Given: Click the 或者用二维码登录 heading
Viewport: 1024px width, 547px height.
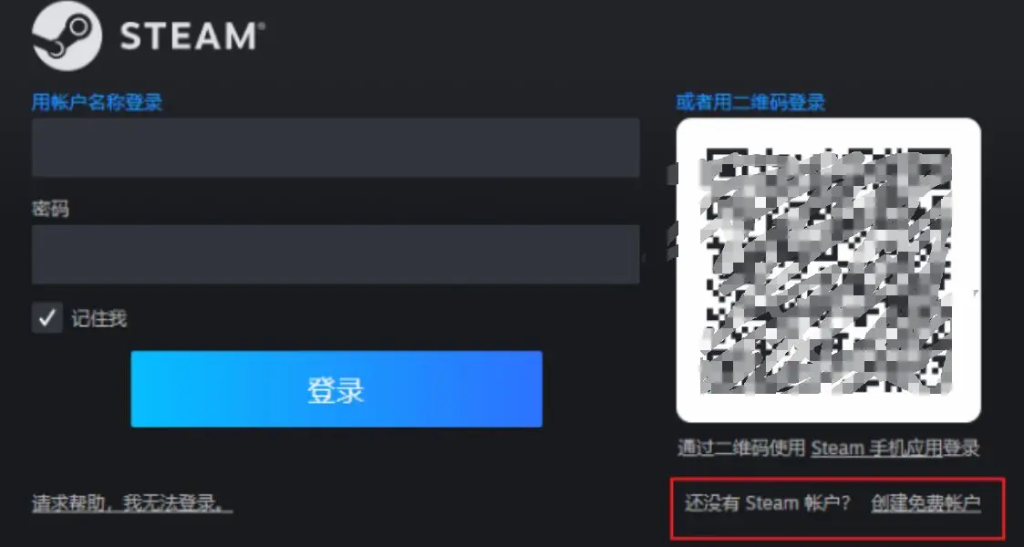Looking at the screenshot, I should click(x=750, y=102).
